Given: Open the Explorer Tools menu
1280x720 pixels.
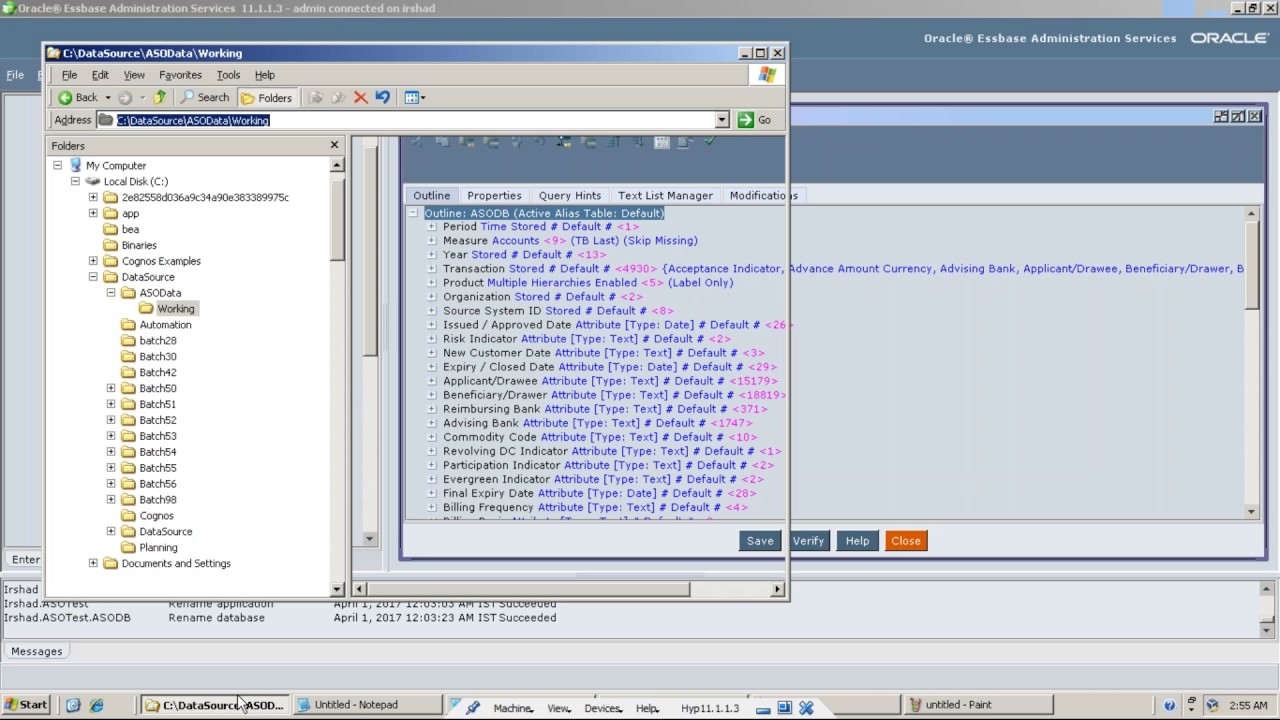Looking at the screenshot, I should [228, 75].
